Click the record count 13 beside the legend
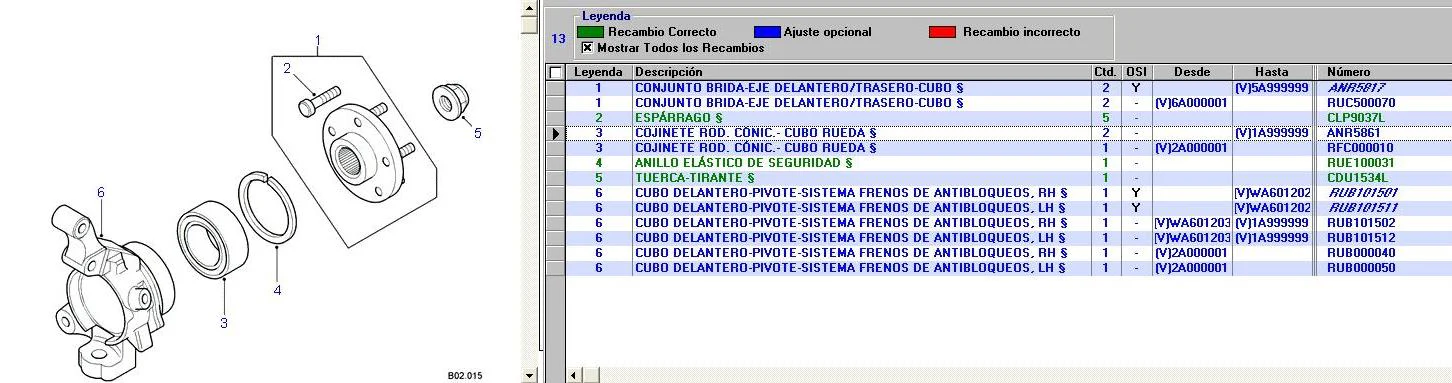The width and height of the screenshot is (1452, 383). click(x=558, y=39)
